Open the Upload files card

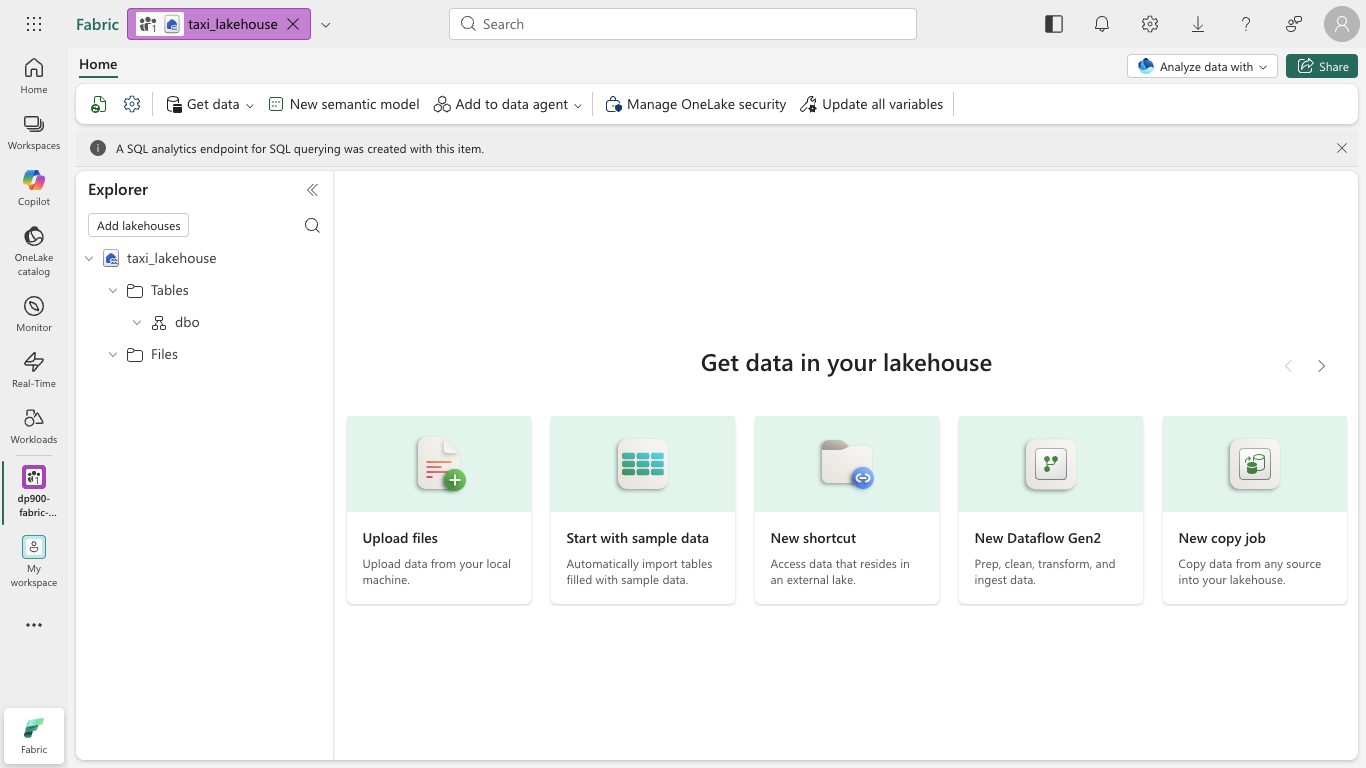[x=439, y=510]
